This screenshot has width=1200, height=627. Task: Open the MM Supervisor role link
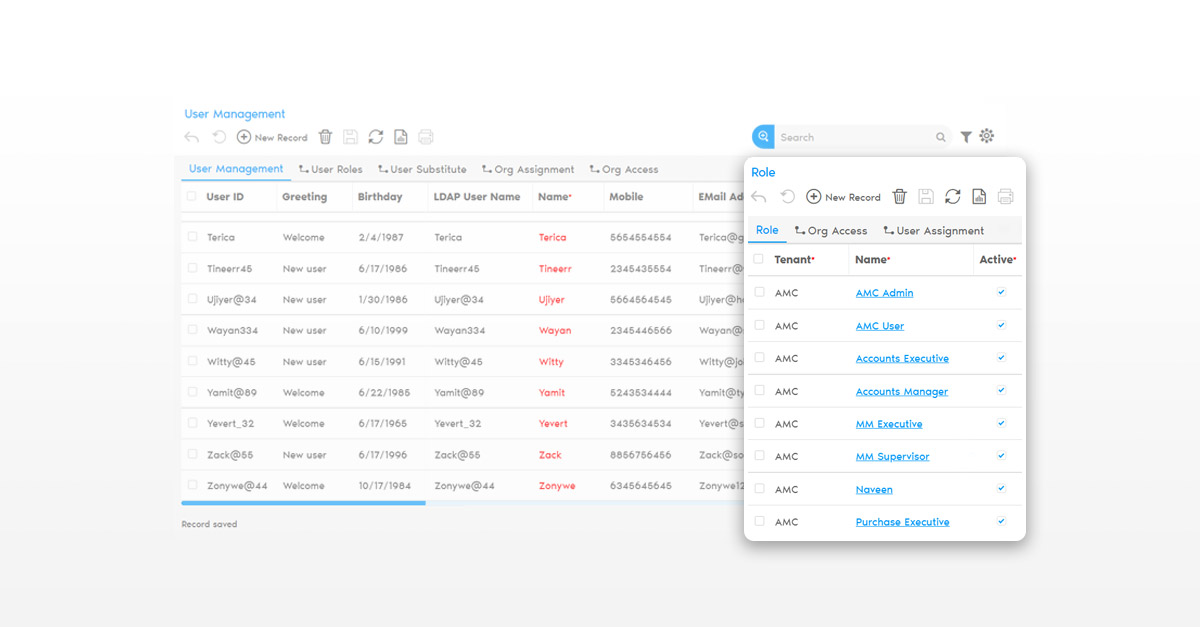pyautogui.click(x=892, y=457)
